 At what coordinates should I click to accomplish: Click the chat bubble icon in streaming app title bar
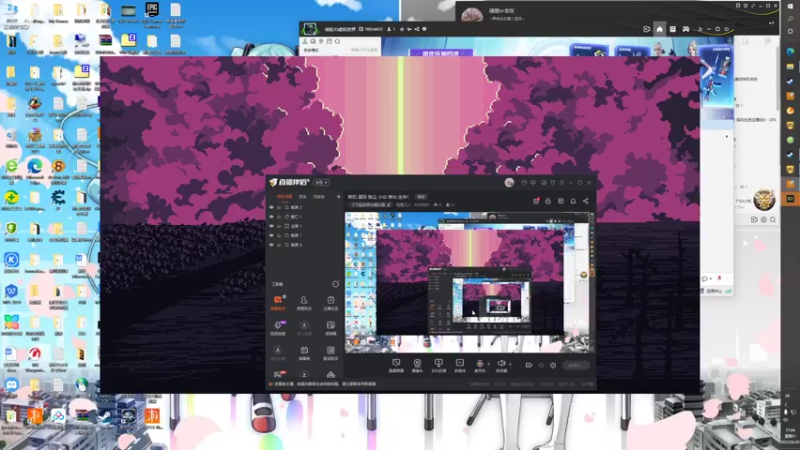coord(533,182)
